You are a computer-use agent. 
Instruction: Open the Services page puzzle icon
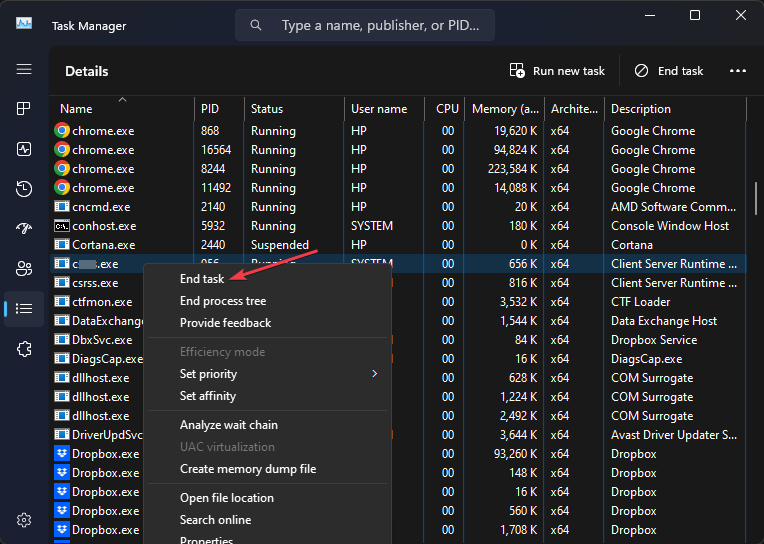point(24,349)
